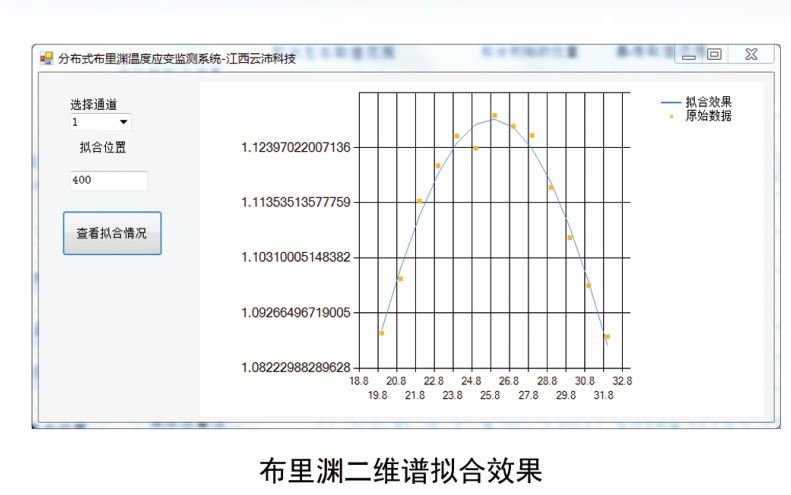Click the application icon in title bar
791x495 pixels.
[x=45, y=59]
